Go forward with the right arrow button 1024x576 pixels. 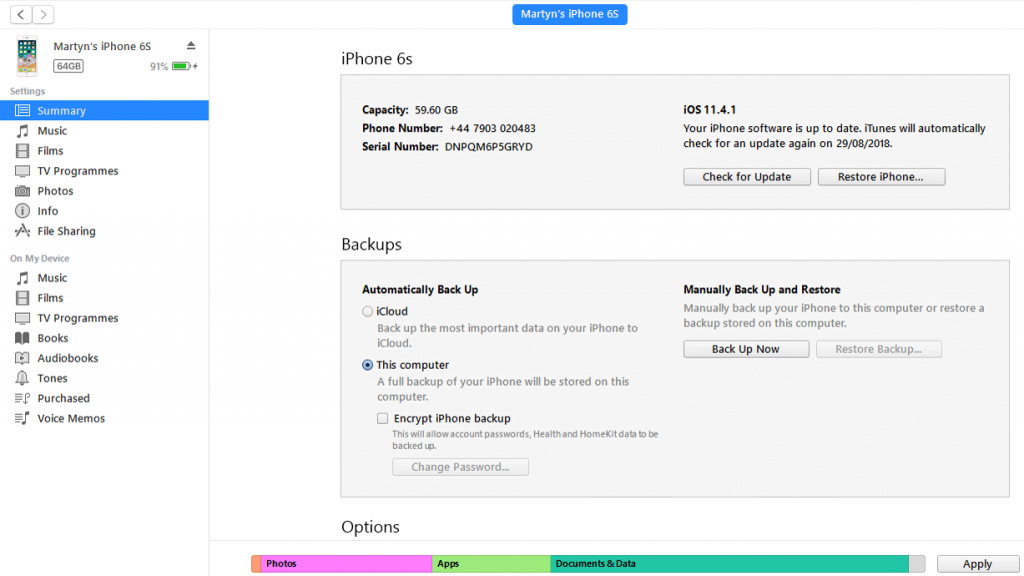pos(43,14)
